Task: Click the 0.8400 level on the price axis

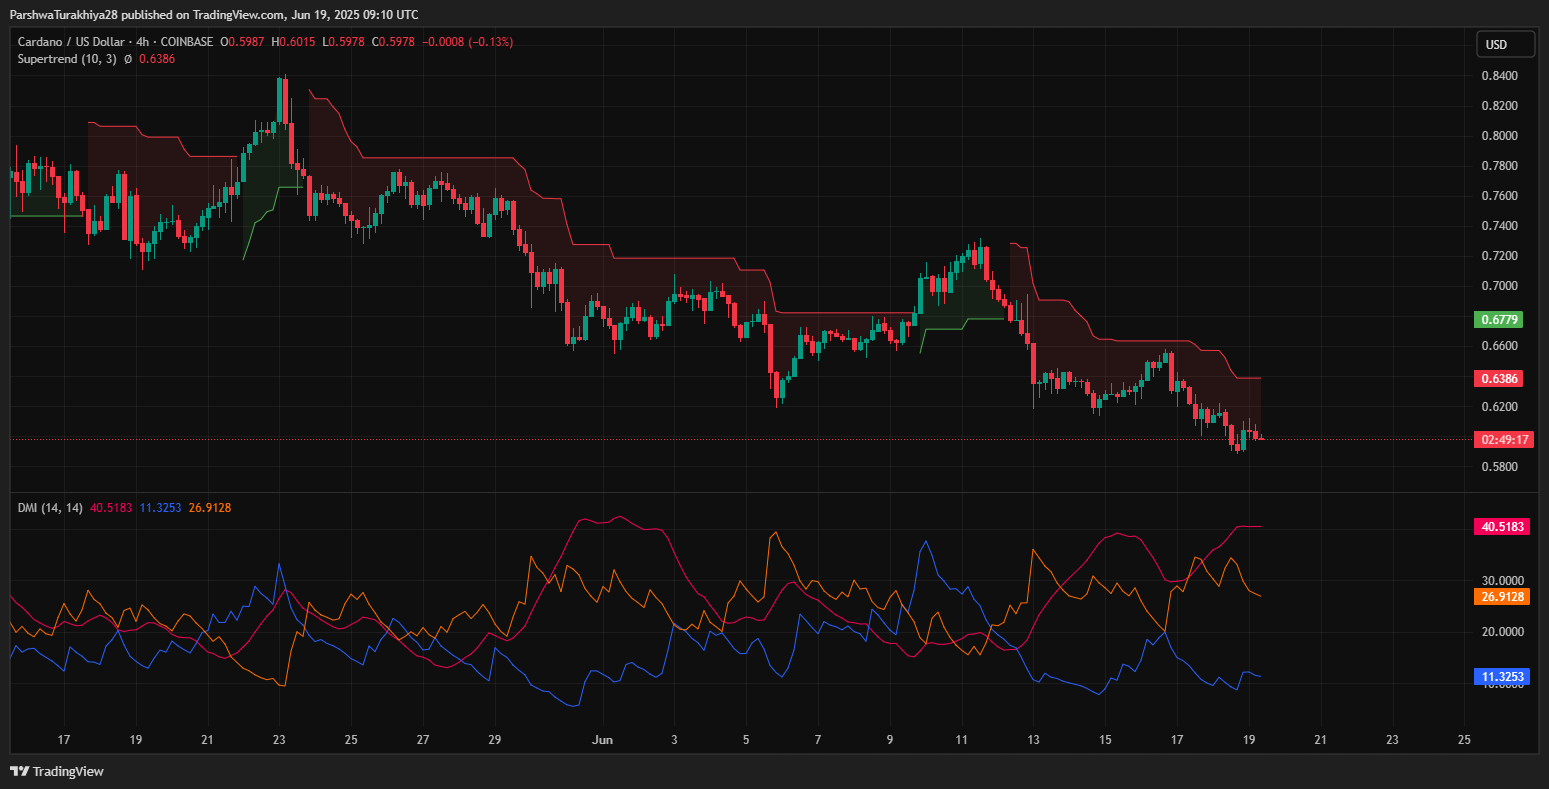Action: (x=1498, y=76)
